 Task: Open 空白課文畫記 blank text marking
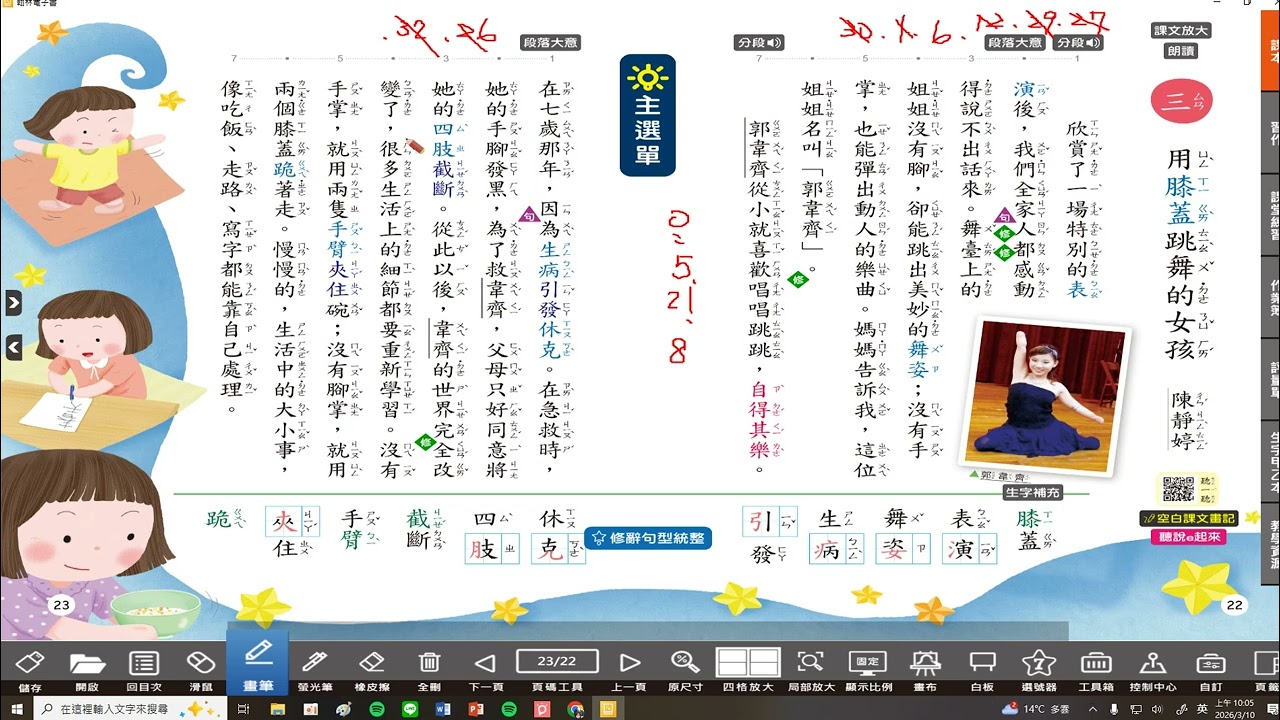pyautogui.click(x=1189, y=518)
